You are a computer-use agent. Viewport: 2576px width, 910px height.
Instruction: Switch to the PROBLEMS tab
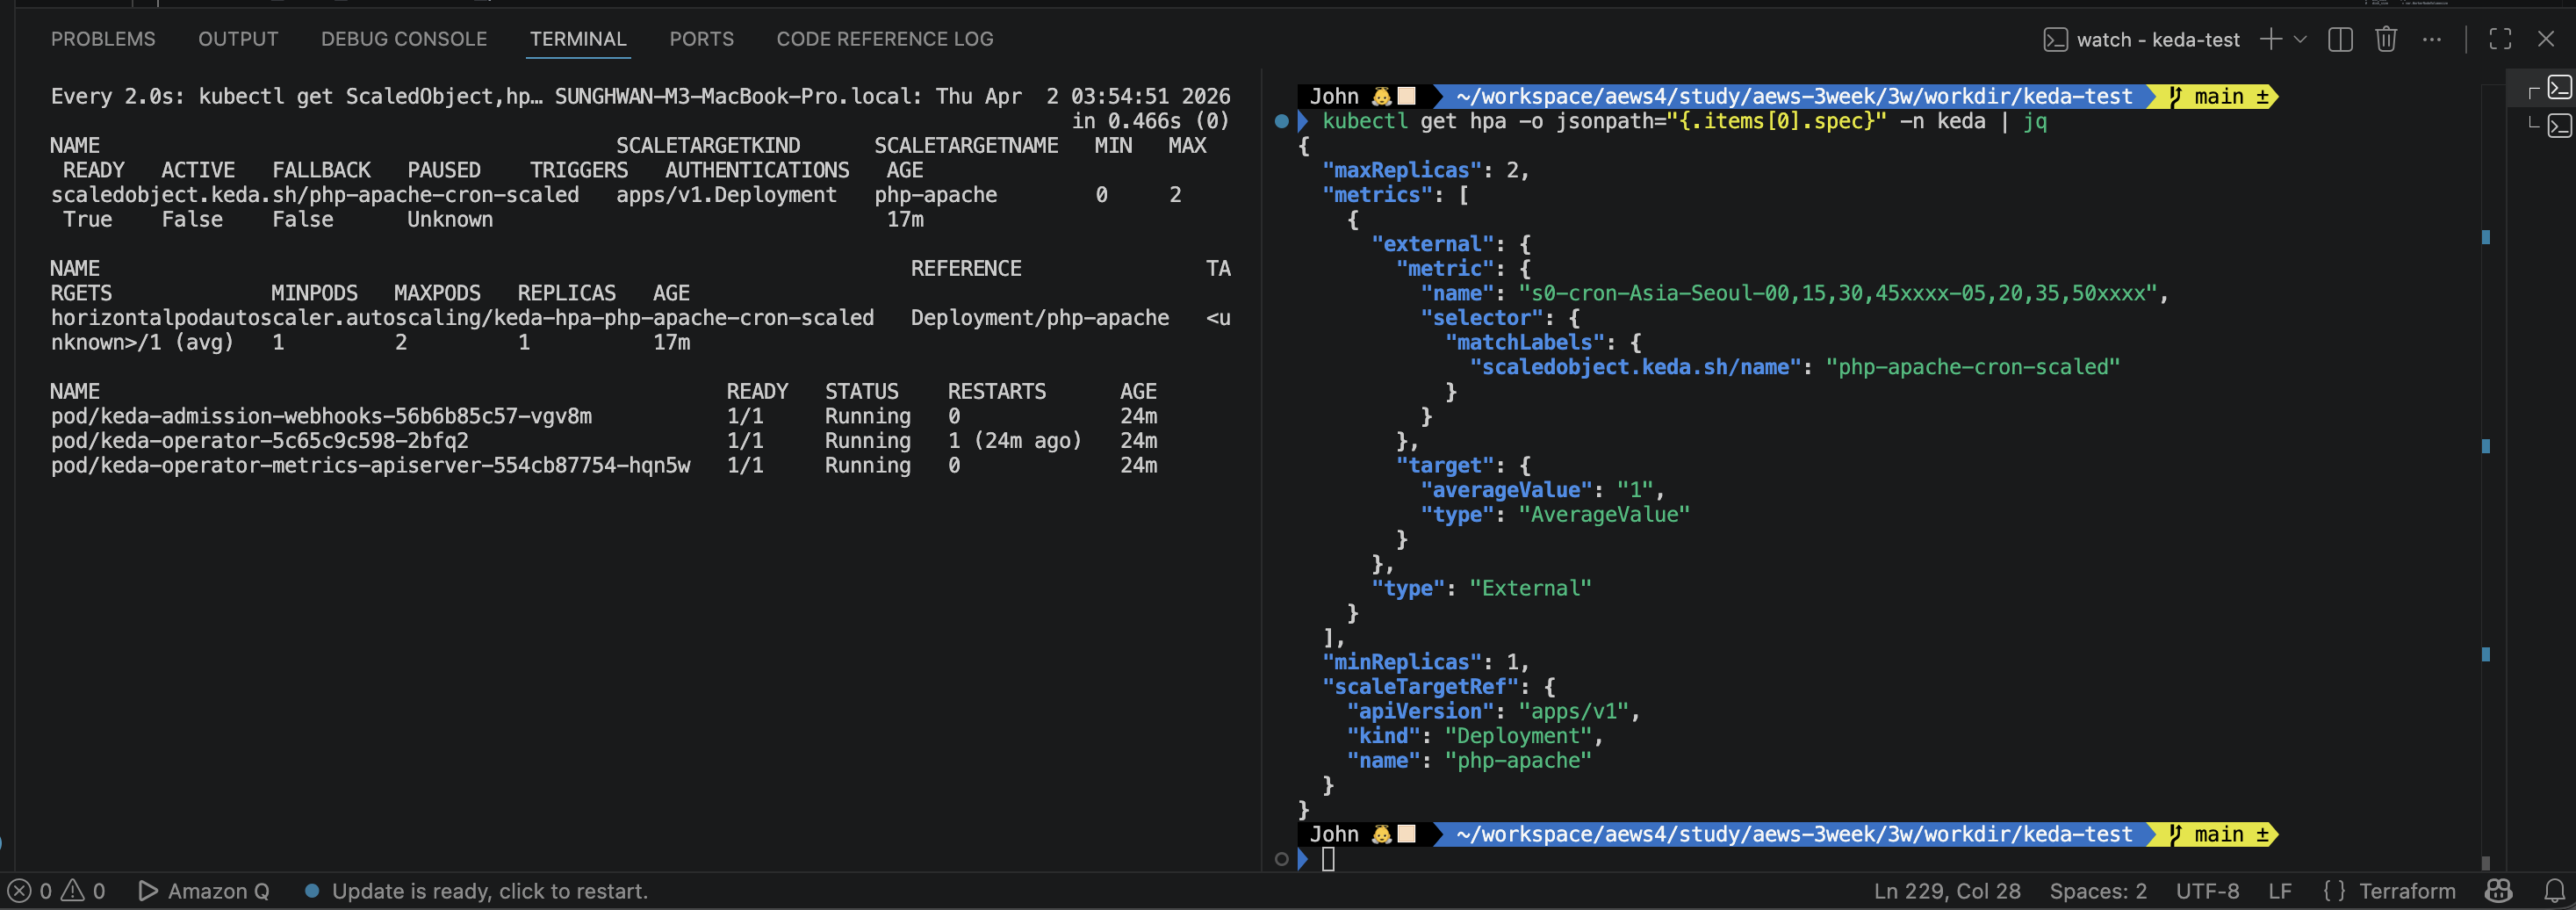[103, 39]
